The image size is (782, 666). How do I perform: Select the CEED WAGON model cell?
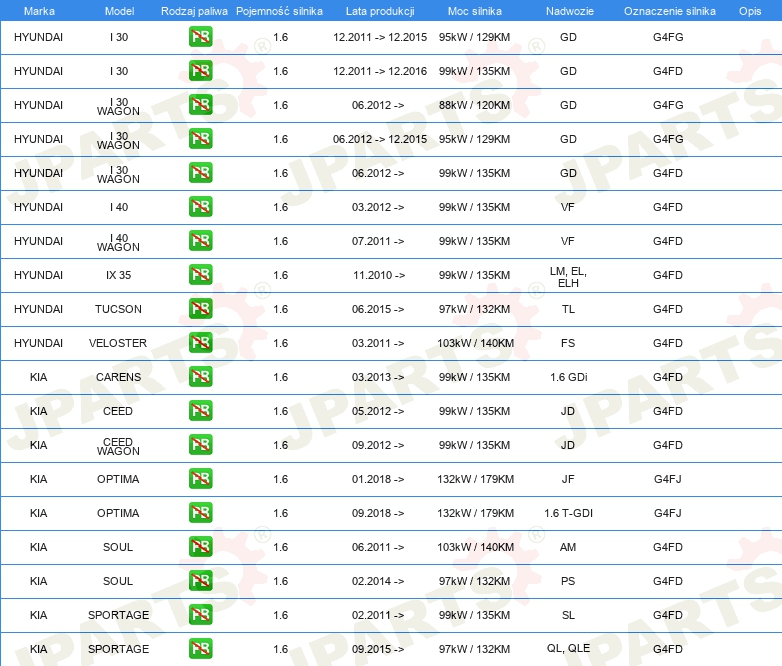click(118, 446)
